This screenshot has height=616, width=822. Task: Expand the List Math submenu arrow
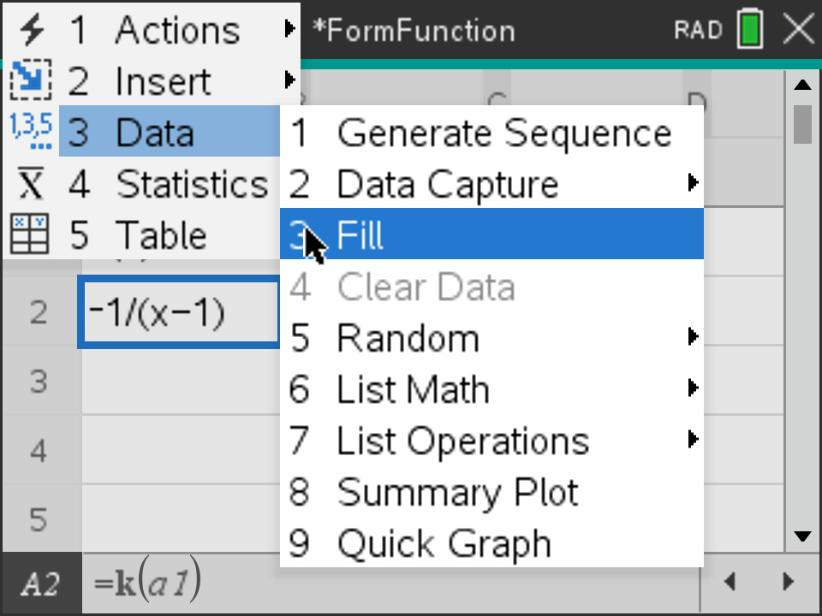[x=692, y=388]
